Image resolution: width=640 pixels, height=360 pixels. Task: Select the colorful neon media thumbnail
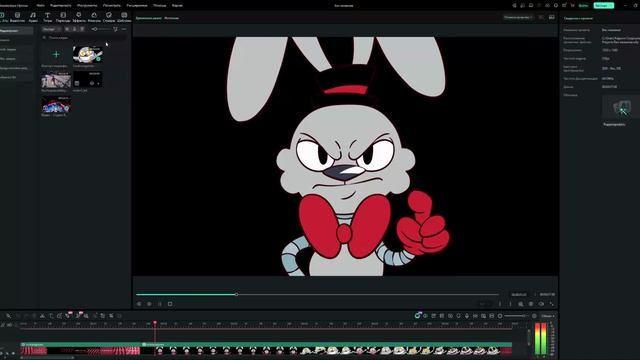(x=56, y=104)
